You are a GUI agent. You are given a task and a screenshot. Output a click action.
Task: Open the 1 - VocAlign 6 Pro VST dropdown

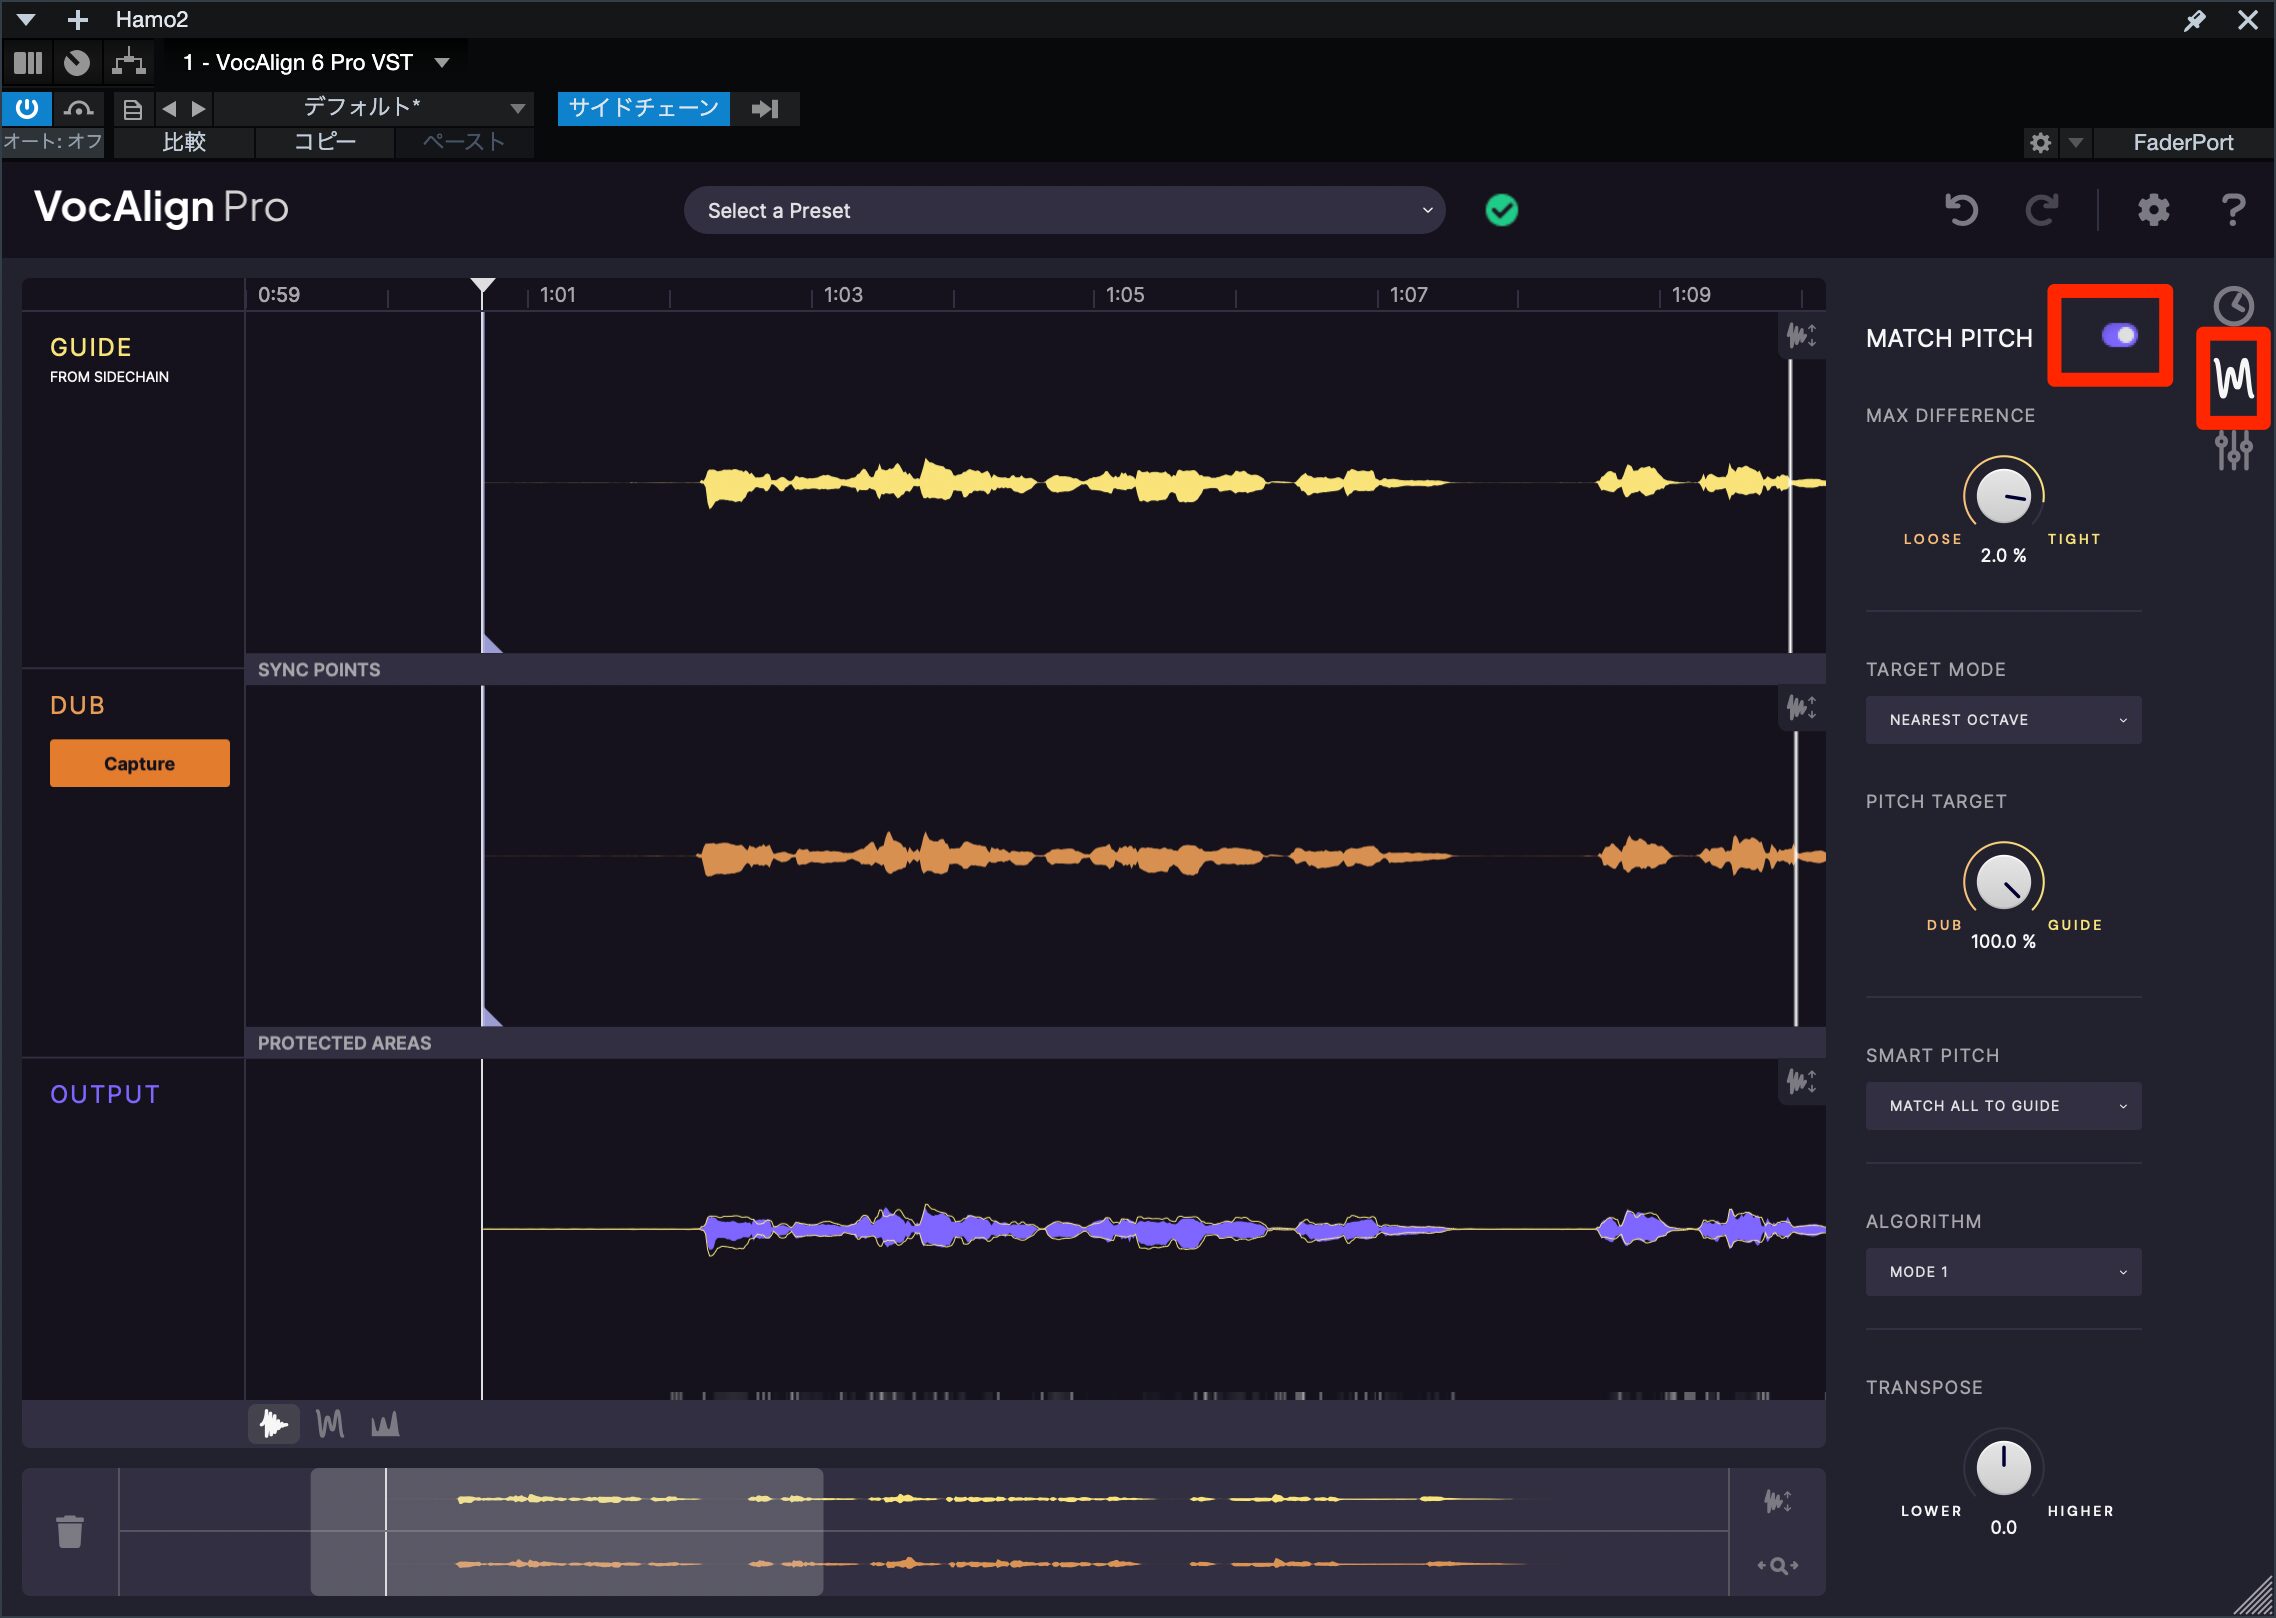[x=315, y=62]
